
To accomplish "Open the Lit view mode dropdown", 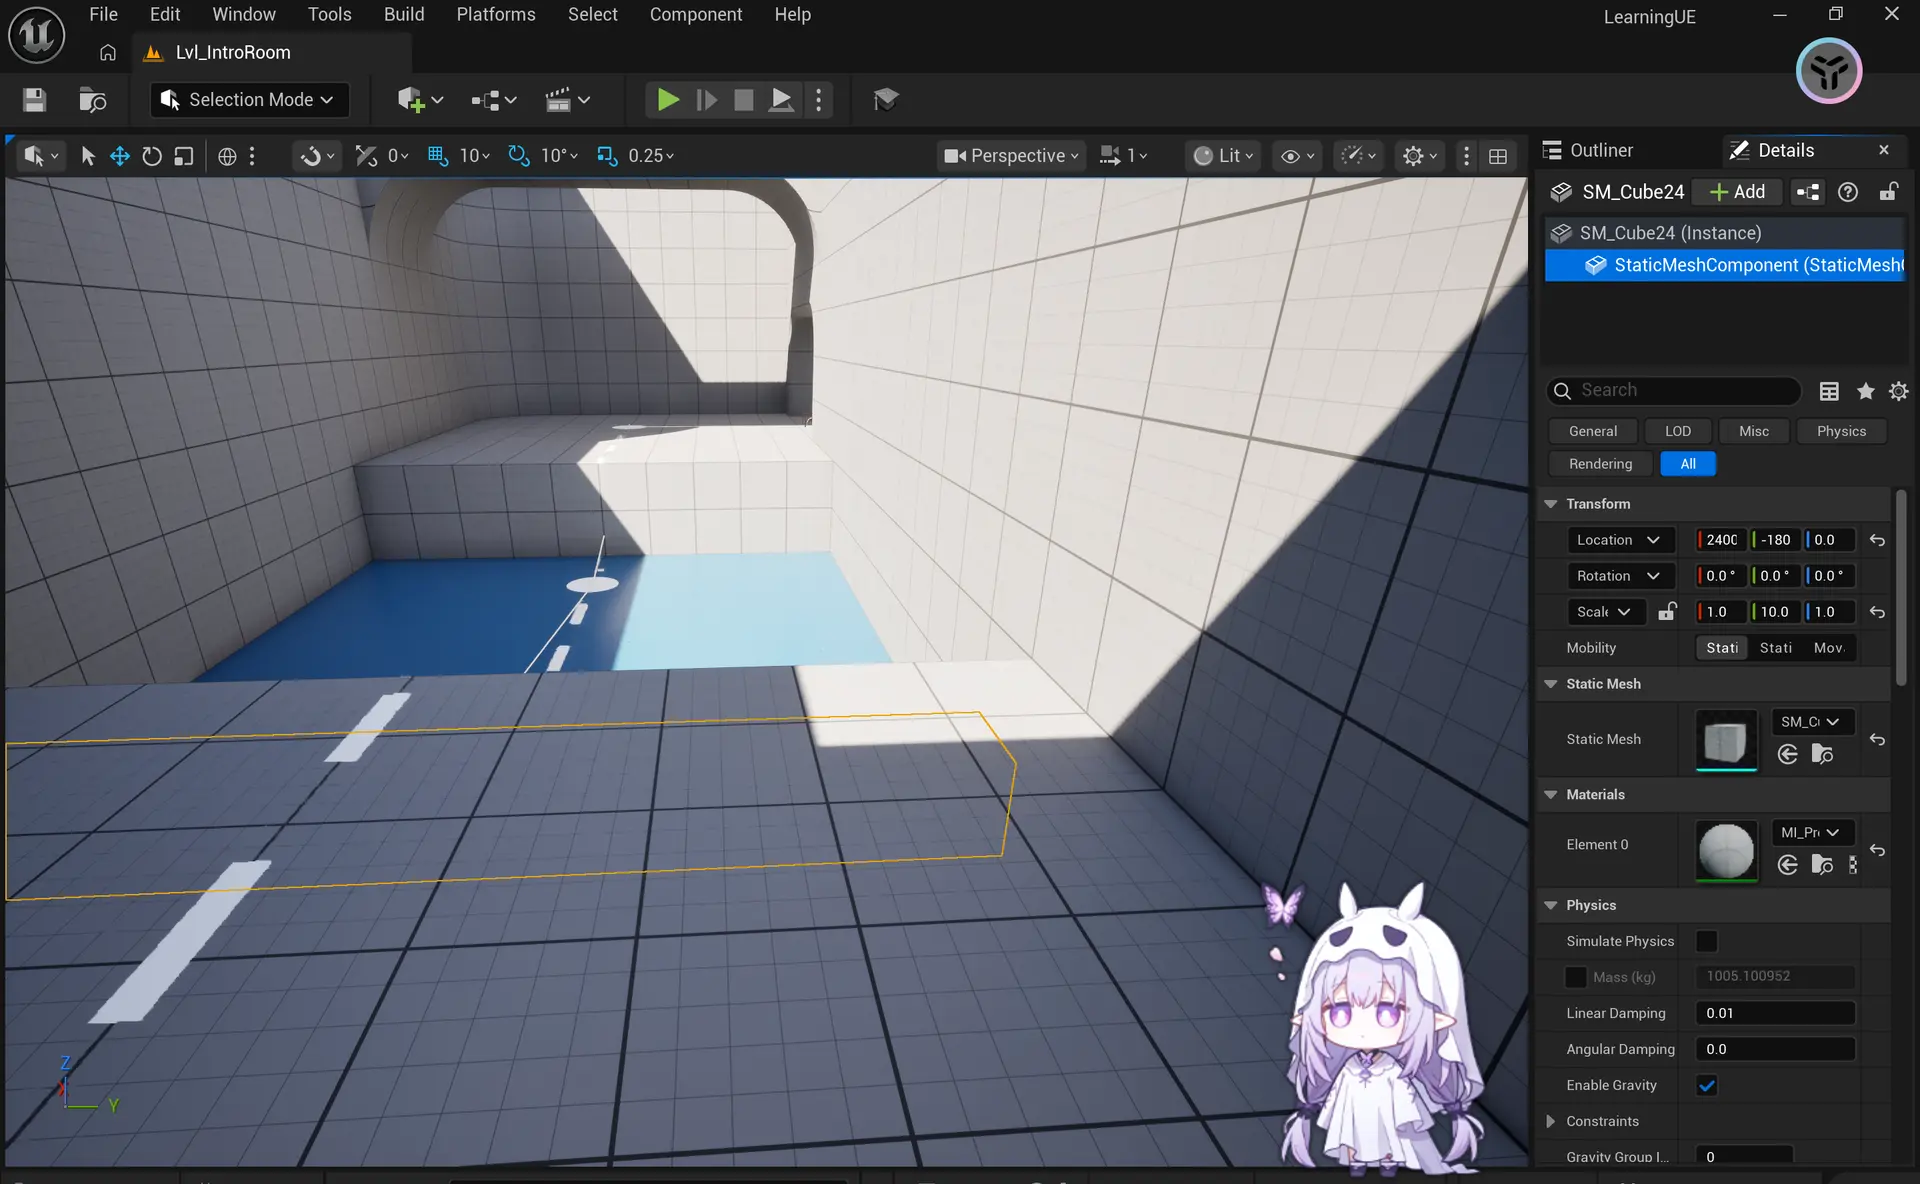I will click(x=1224, y=156).
